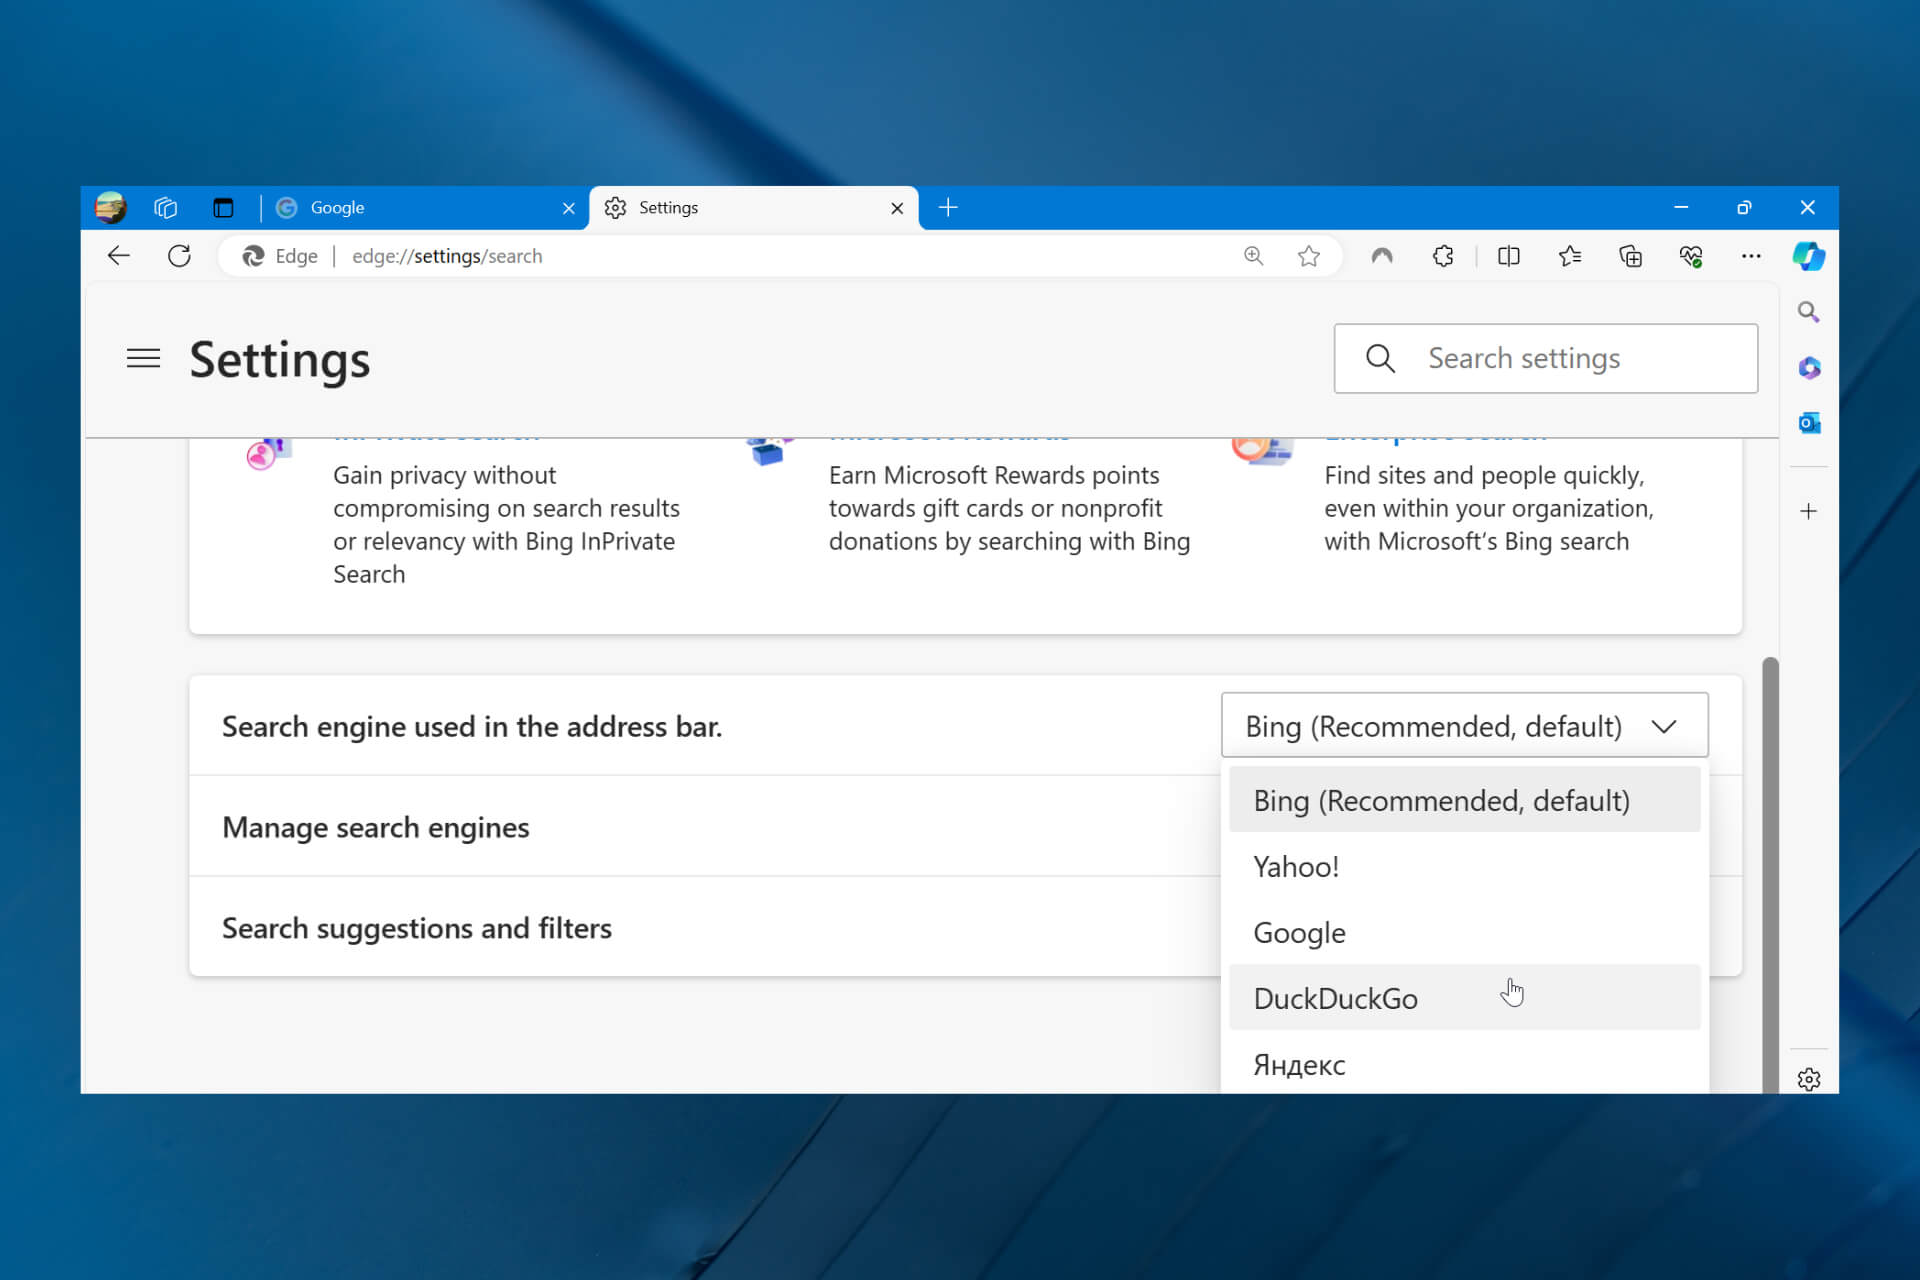
Task: Click the Edge settings gear icon
Action: tap(1807, 1079)
